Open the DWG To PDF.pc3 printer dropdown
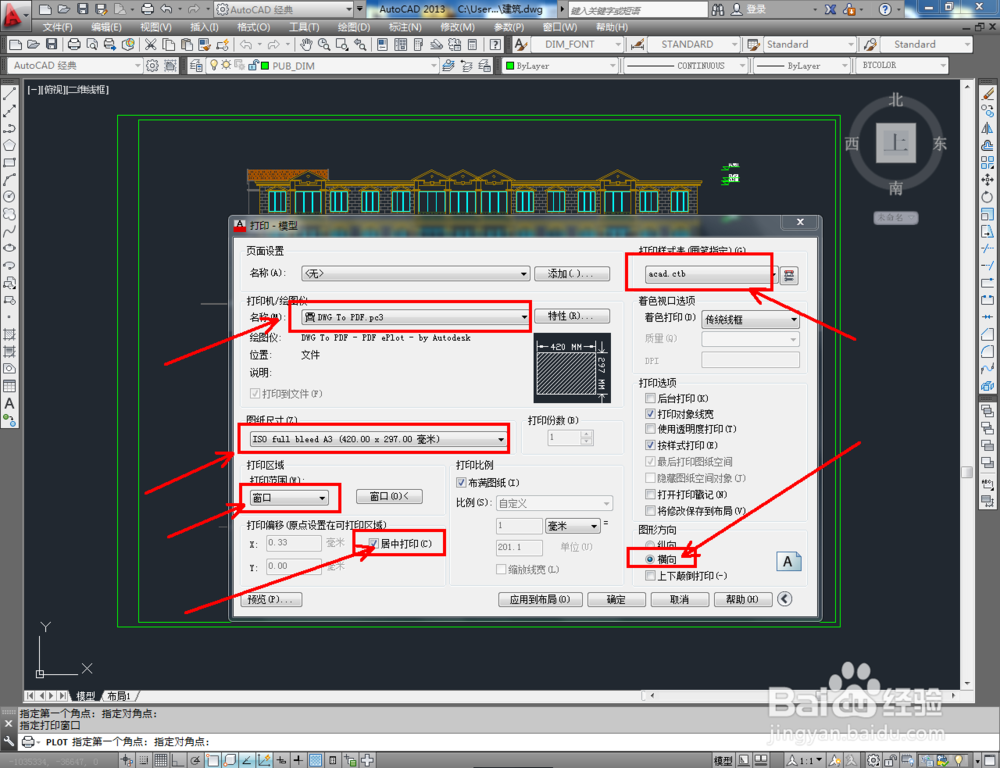The image size is (1000, 768). click(415, 317)
